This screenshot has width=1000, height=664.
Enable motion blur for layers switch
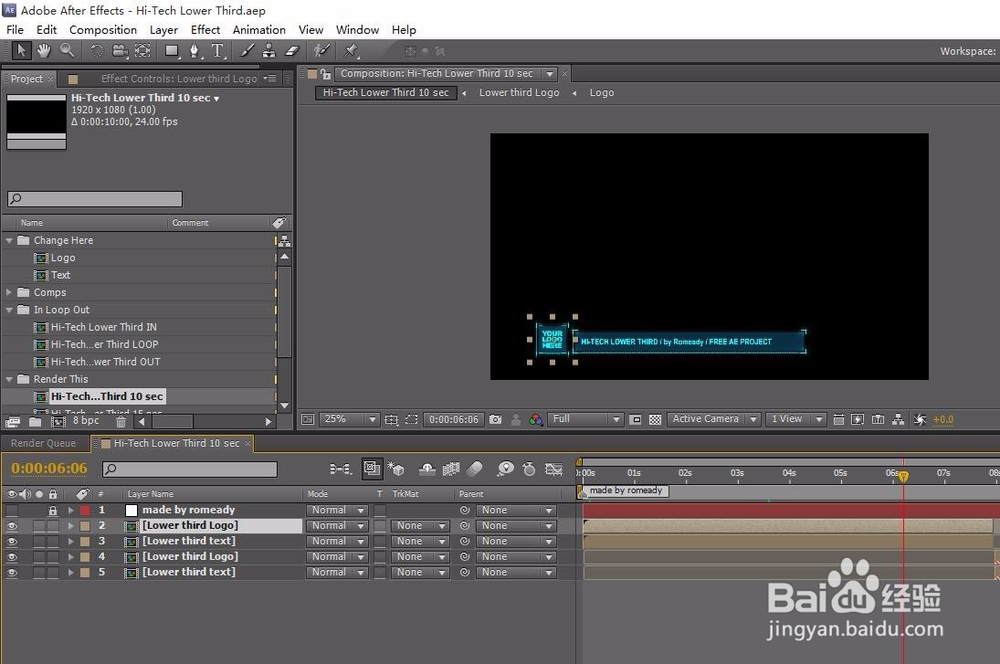click(x=474, y=469)
